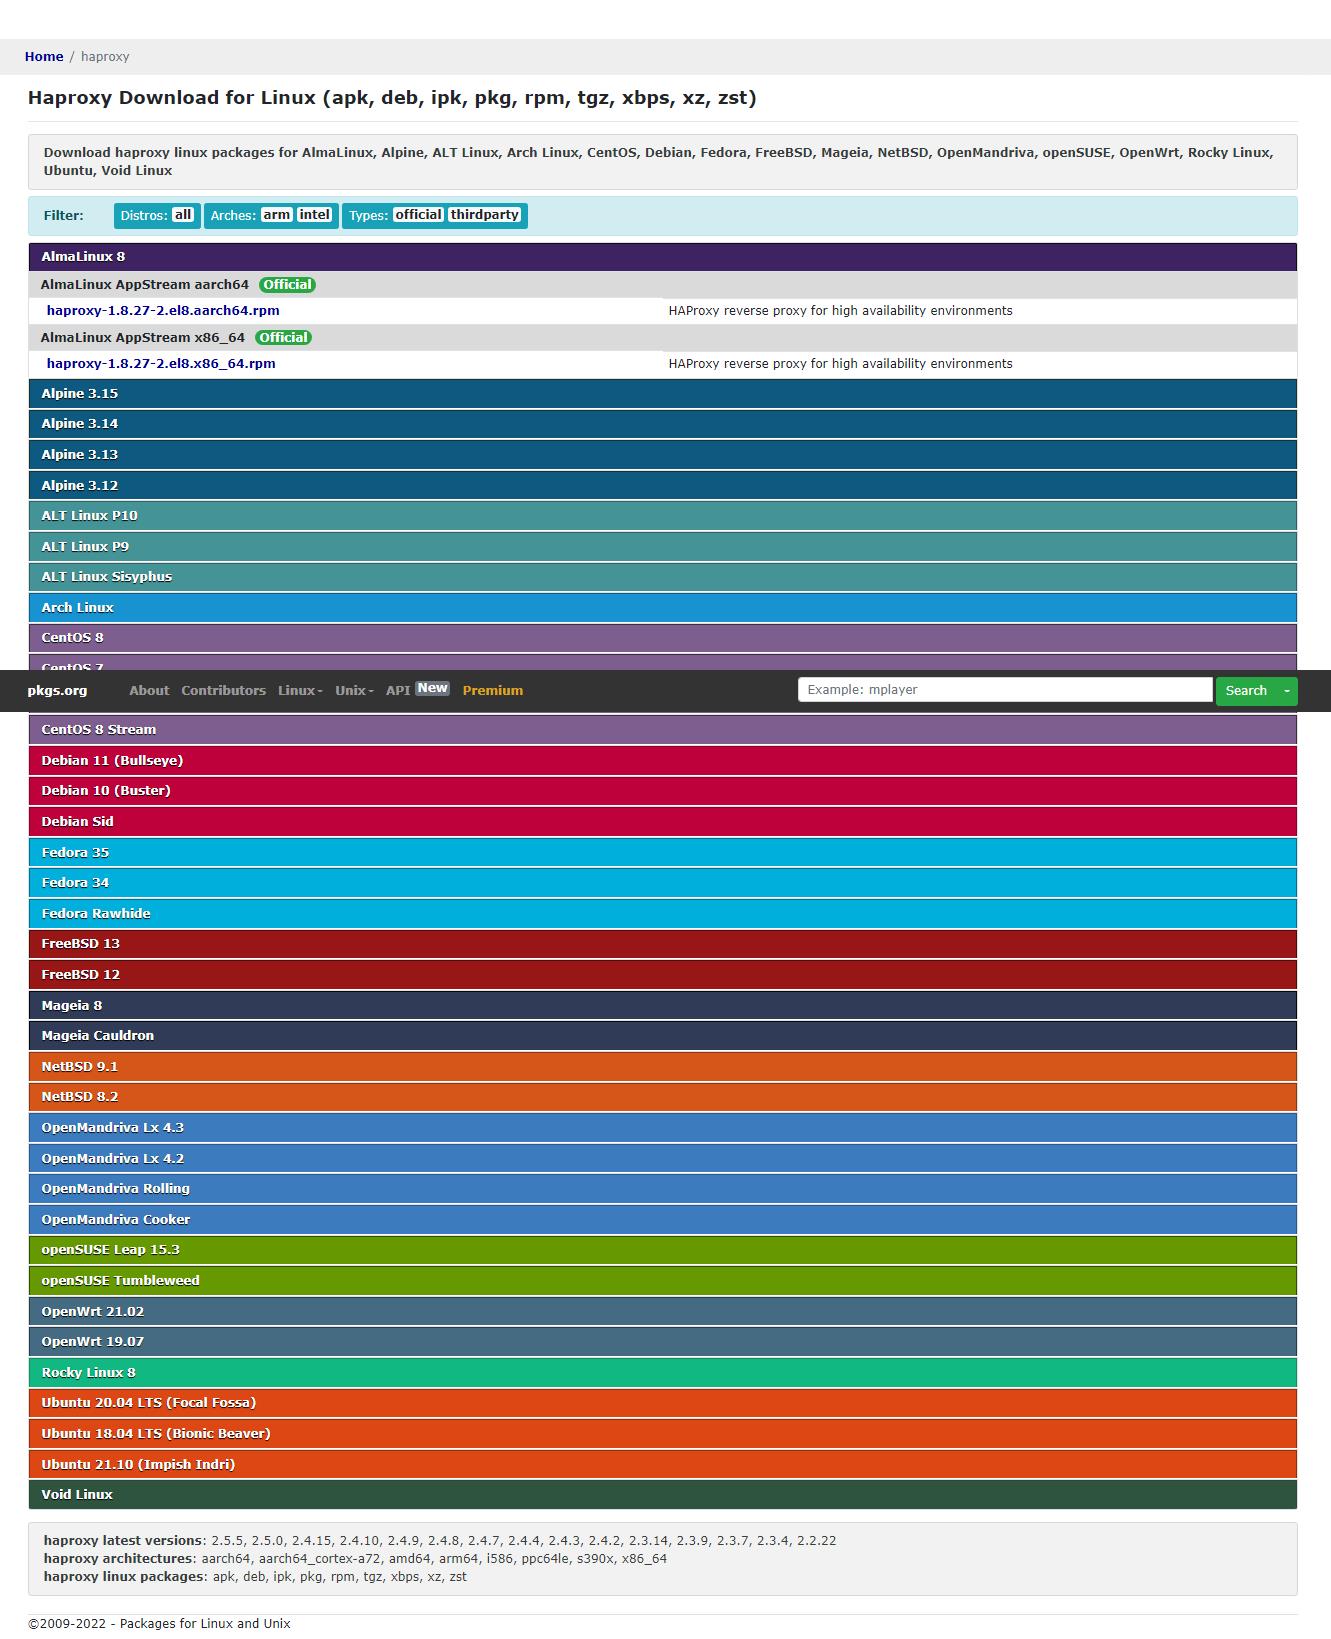Open the Linux dropdown menu
Screen dimensions: 1331x1639
pyautogui.click(x=300, y=691)
